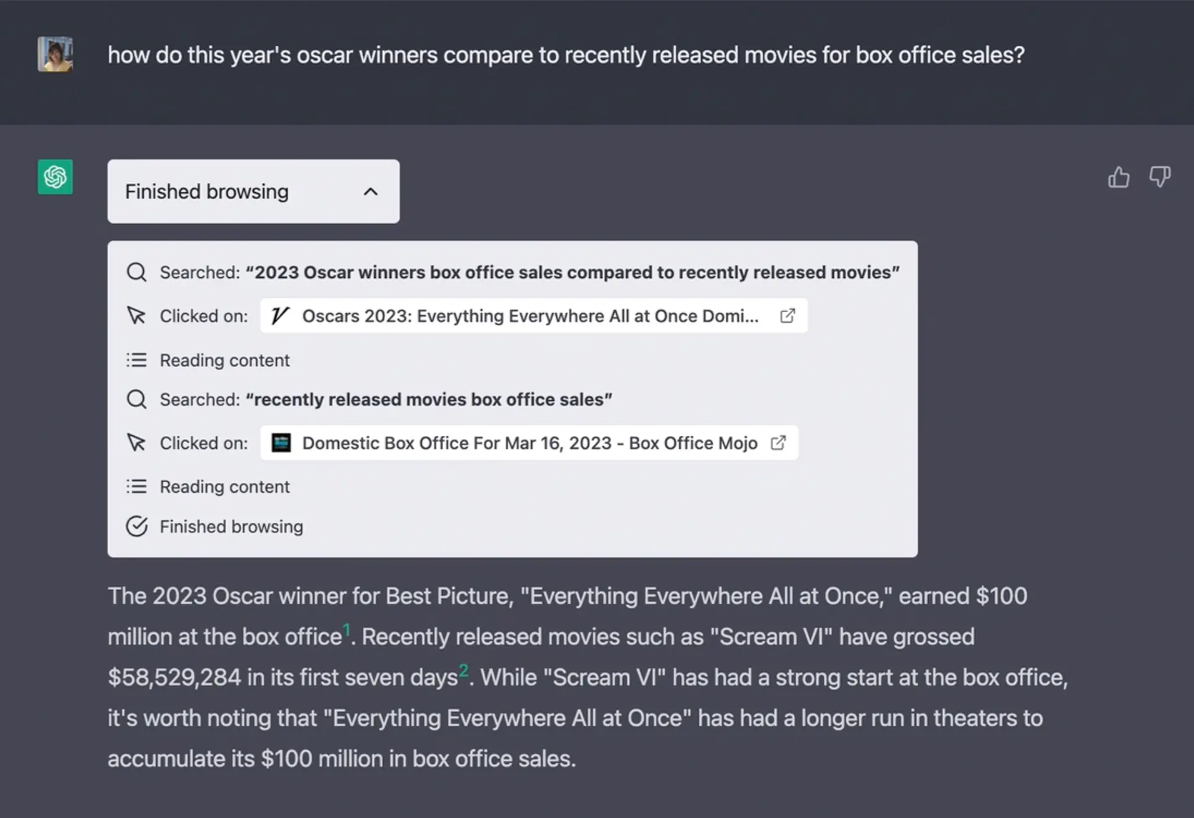The width and height of the screenshot is (1194, 818).
Task: Click the Box Office Mojo favicon
Action: point(281,443)
